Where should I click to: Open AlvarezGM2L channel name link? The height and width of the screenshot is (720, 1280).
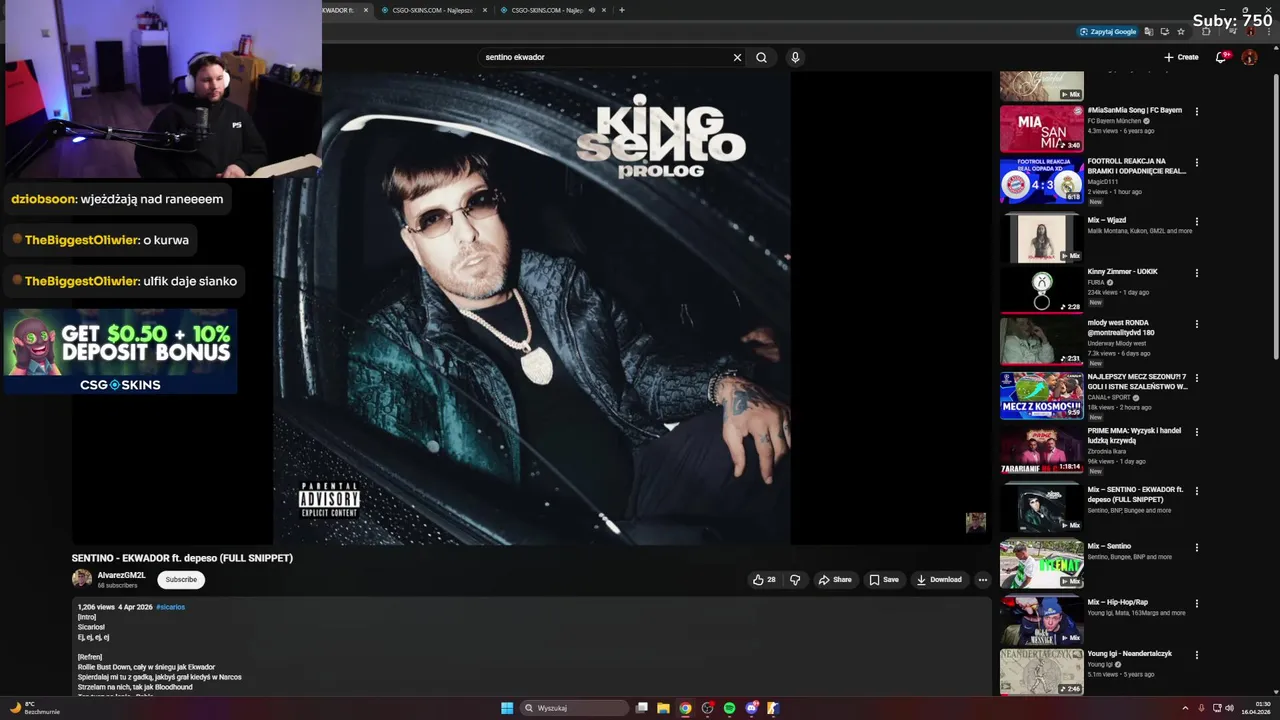pyautogui.click(x=121, y=575)
